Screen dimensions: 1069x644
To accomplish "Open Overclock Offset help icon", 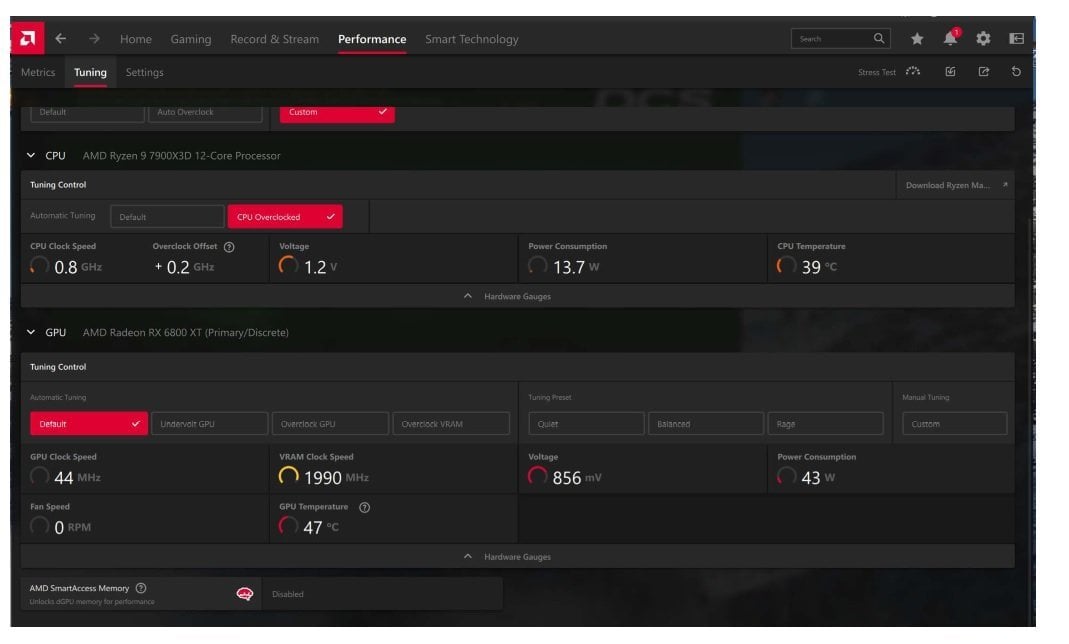I will (x=229, y=247).
